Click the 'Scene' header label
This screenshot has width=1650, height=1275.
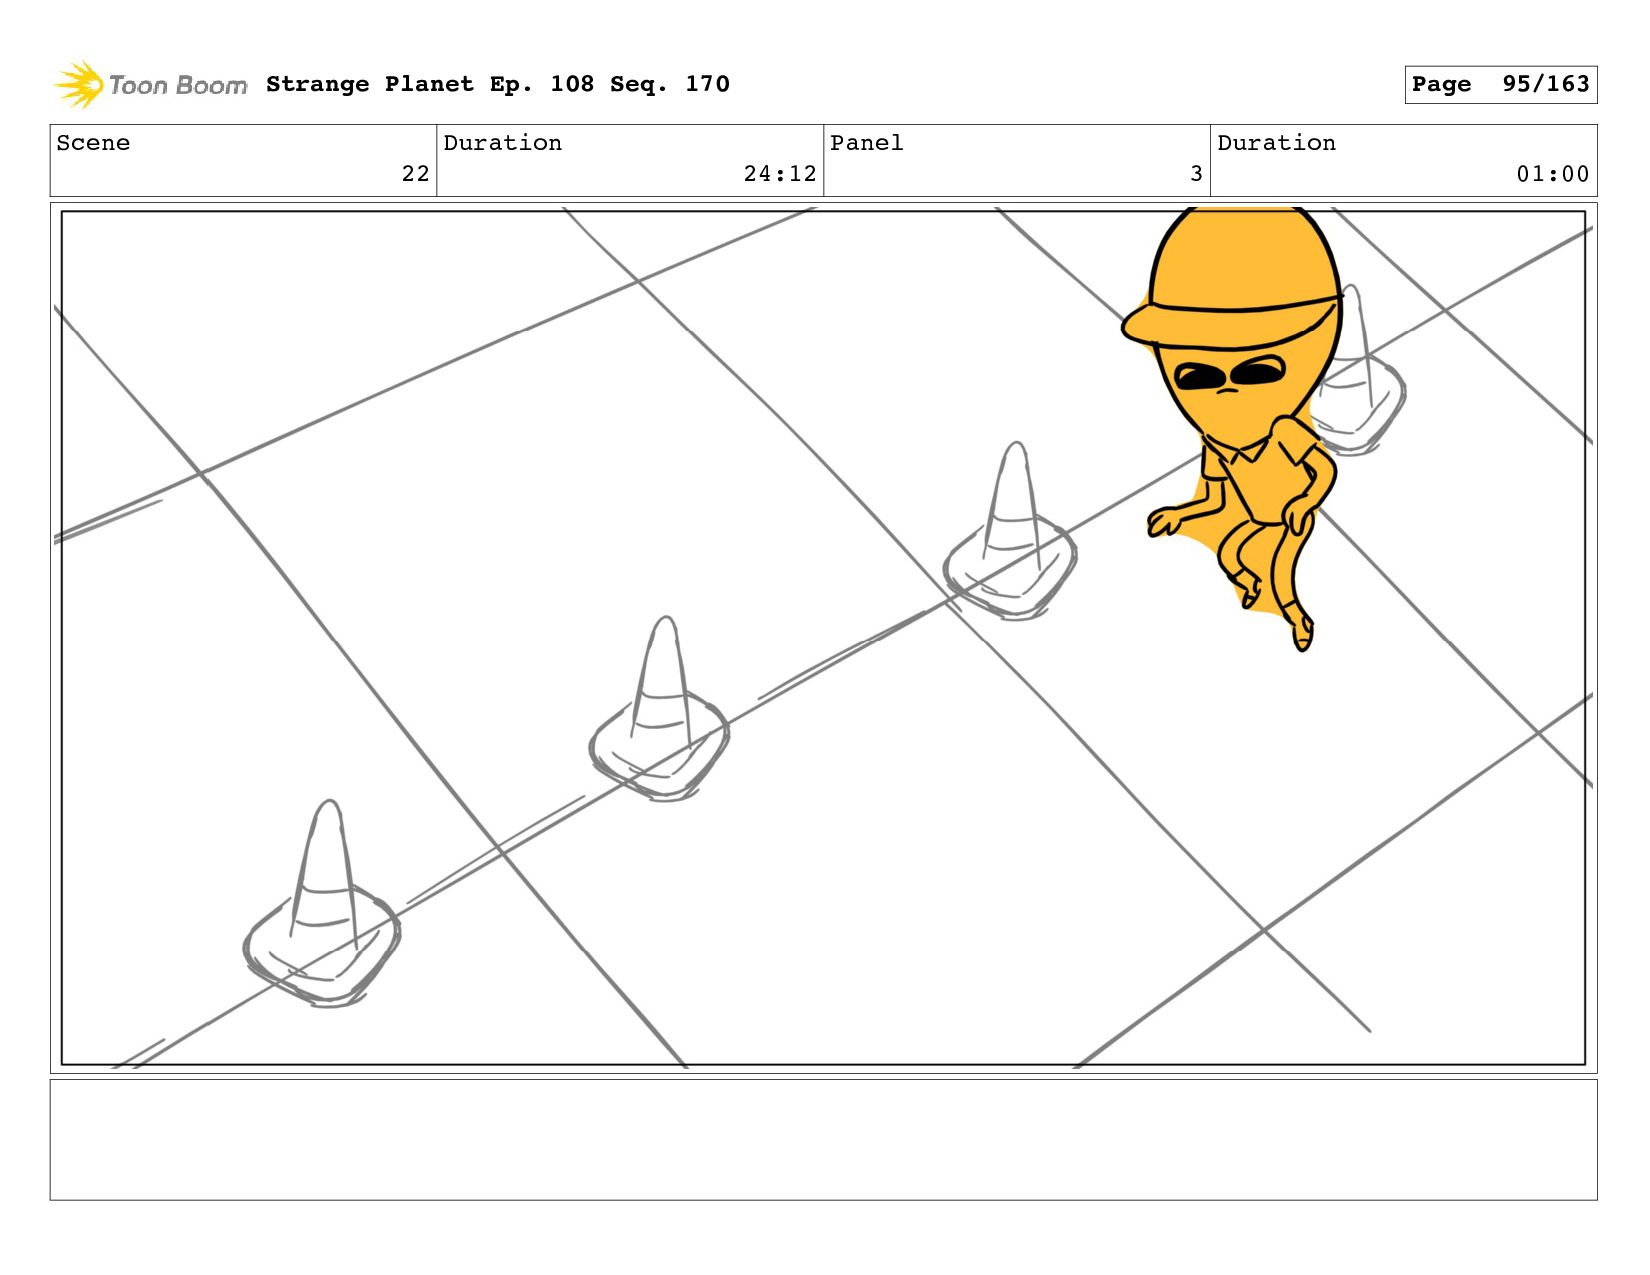pyautogui.click(x=93, y=143)
